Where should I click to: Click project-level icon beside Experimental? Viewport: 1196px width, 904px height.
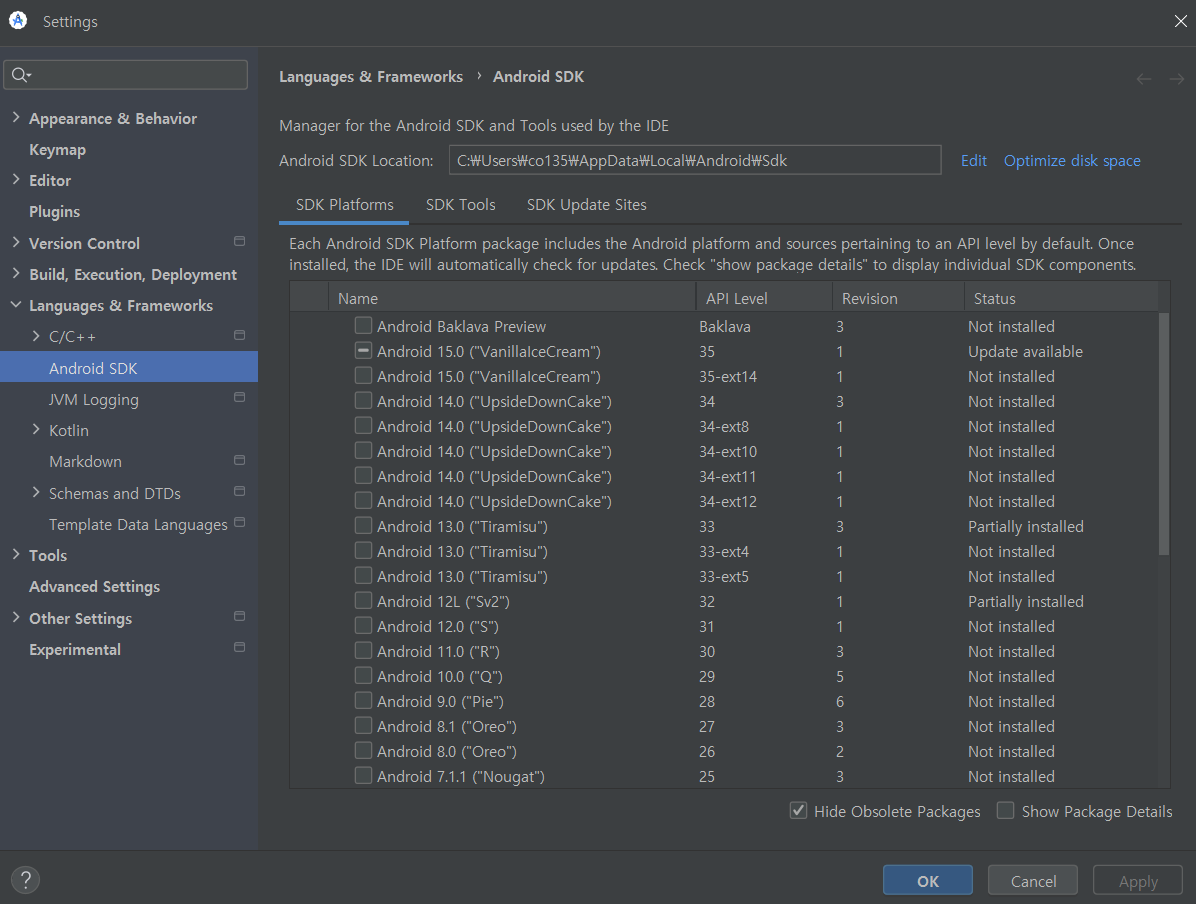(240, 648)
